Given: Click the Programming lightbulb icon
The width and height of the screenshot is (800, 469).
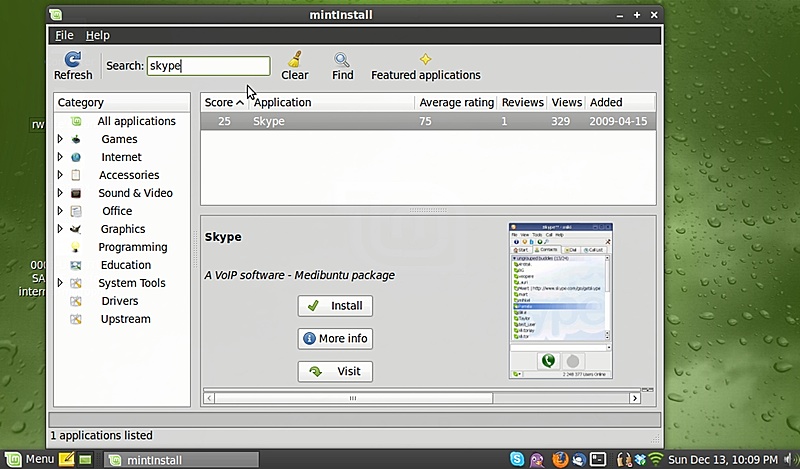Looking at the screenshot, I should [x=76, y=247].
